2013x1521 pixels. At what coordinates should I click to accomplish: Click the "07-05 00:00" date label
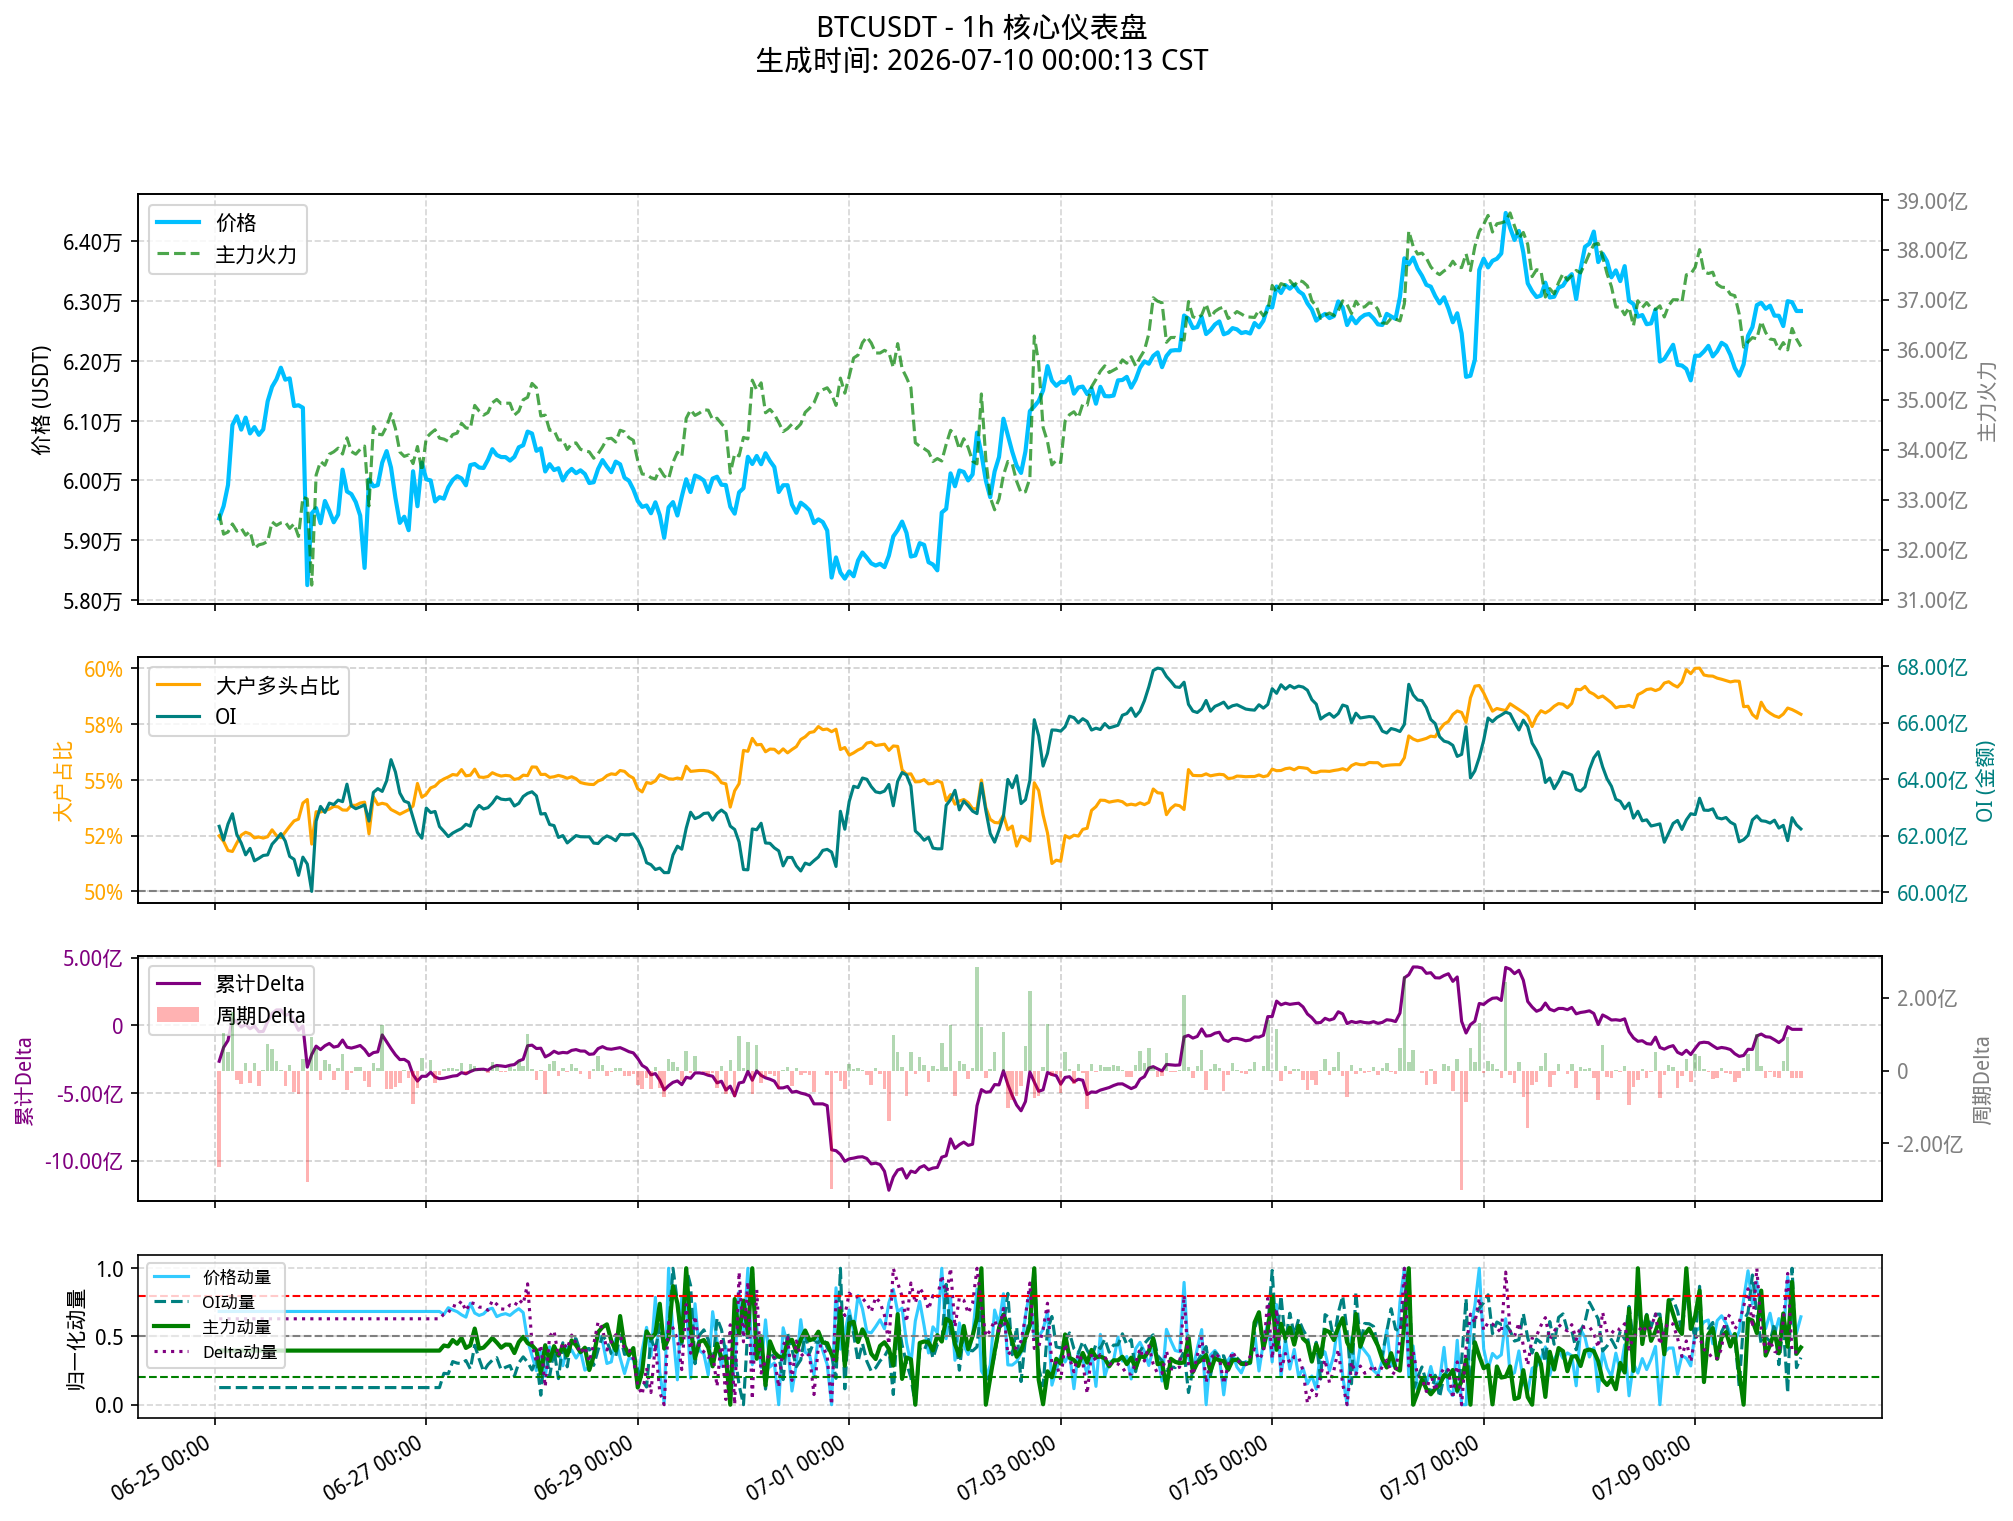point(1219,1468)
